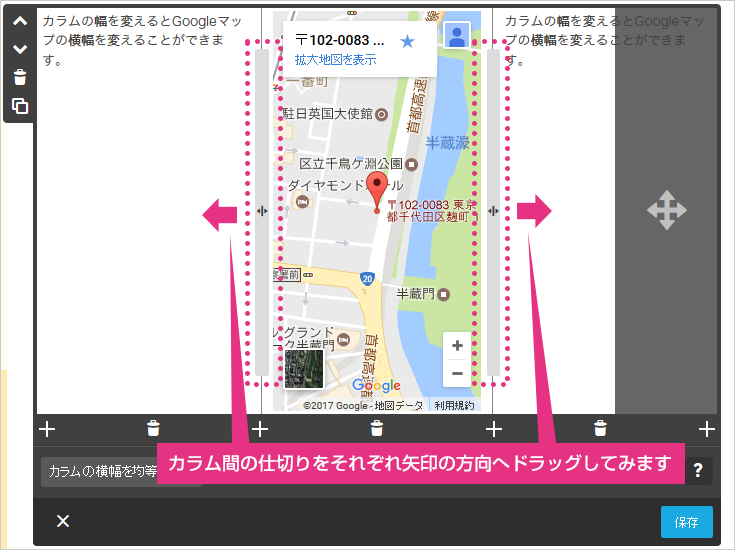
Task: Switch to satellite view thumbnail
Action: click(x=304, y=369)
